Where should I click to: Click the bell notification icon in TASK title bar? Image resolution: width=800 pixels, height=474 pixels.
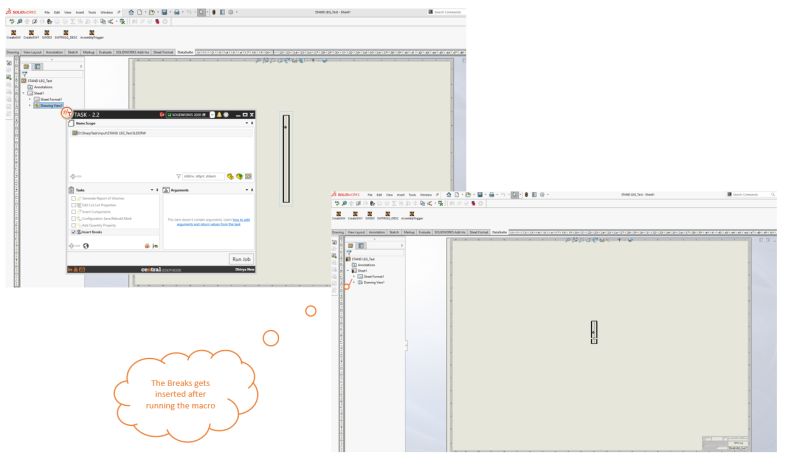click(219, 115)
